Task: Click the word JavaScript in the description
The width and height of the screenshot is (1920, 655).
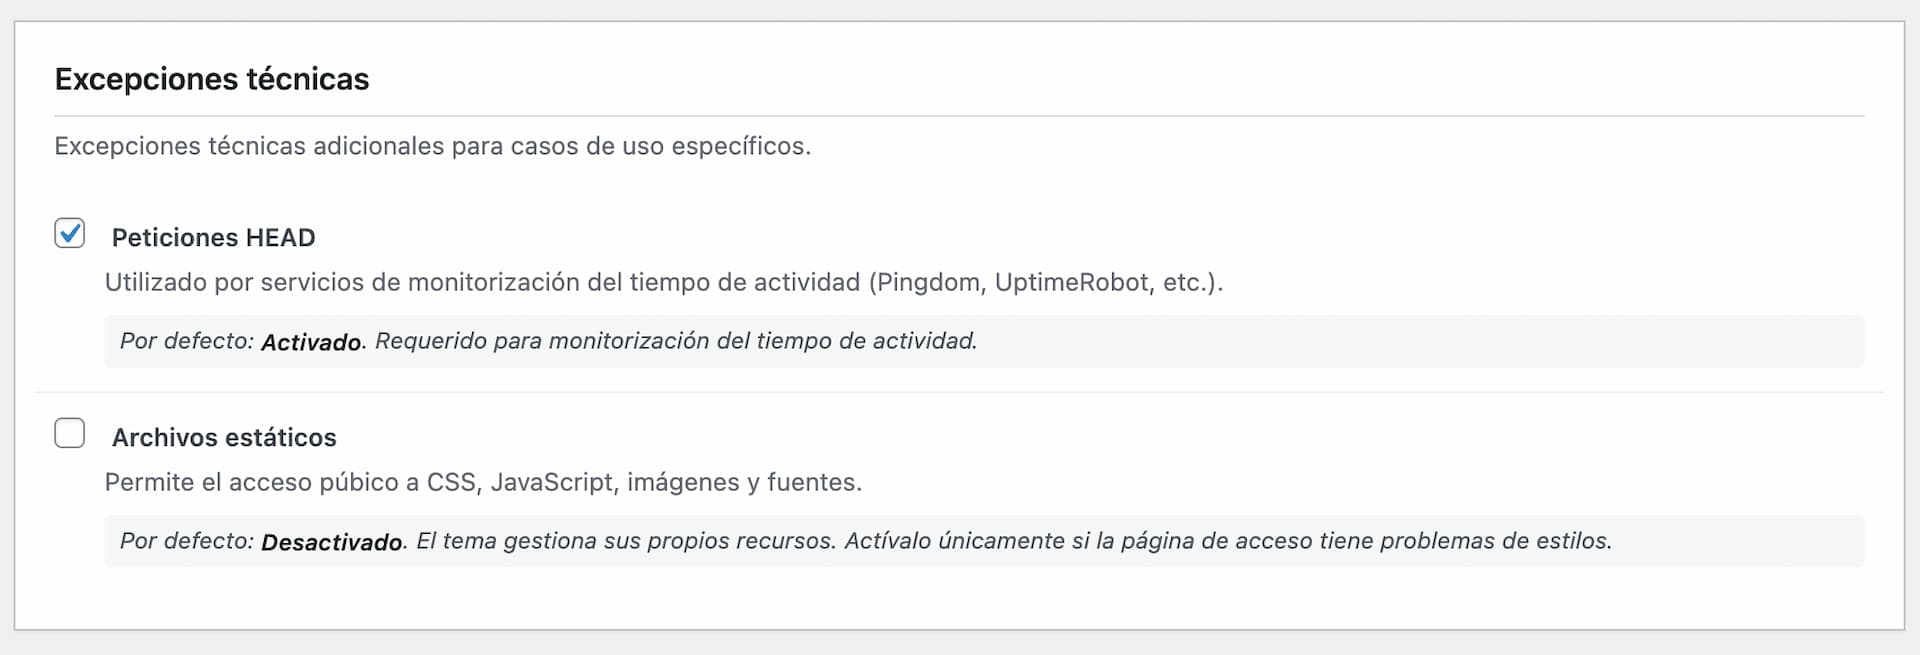Action: [x=551, y=482]
